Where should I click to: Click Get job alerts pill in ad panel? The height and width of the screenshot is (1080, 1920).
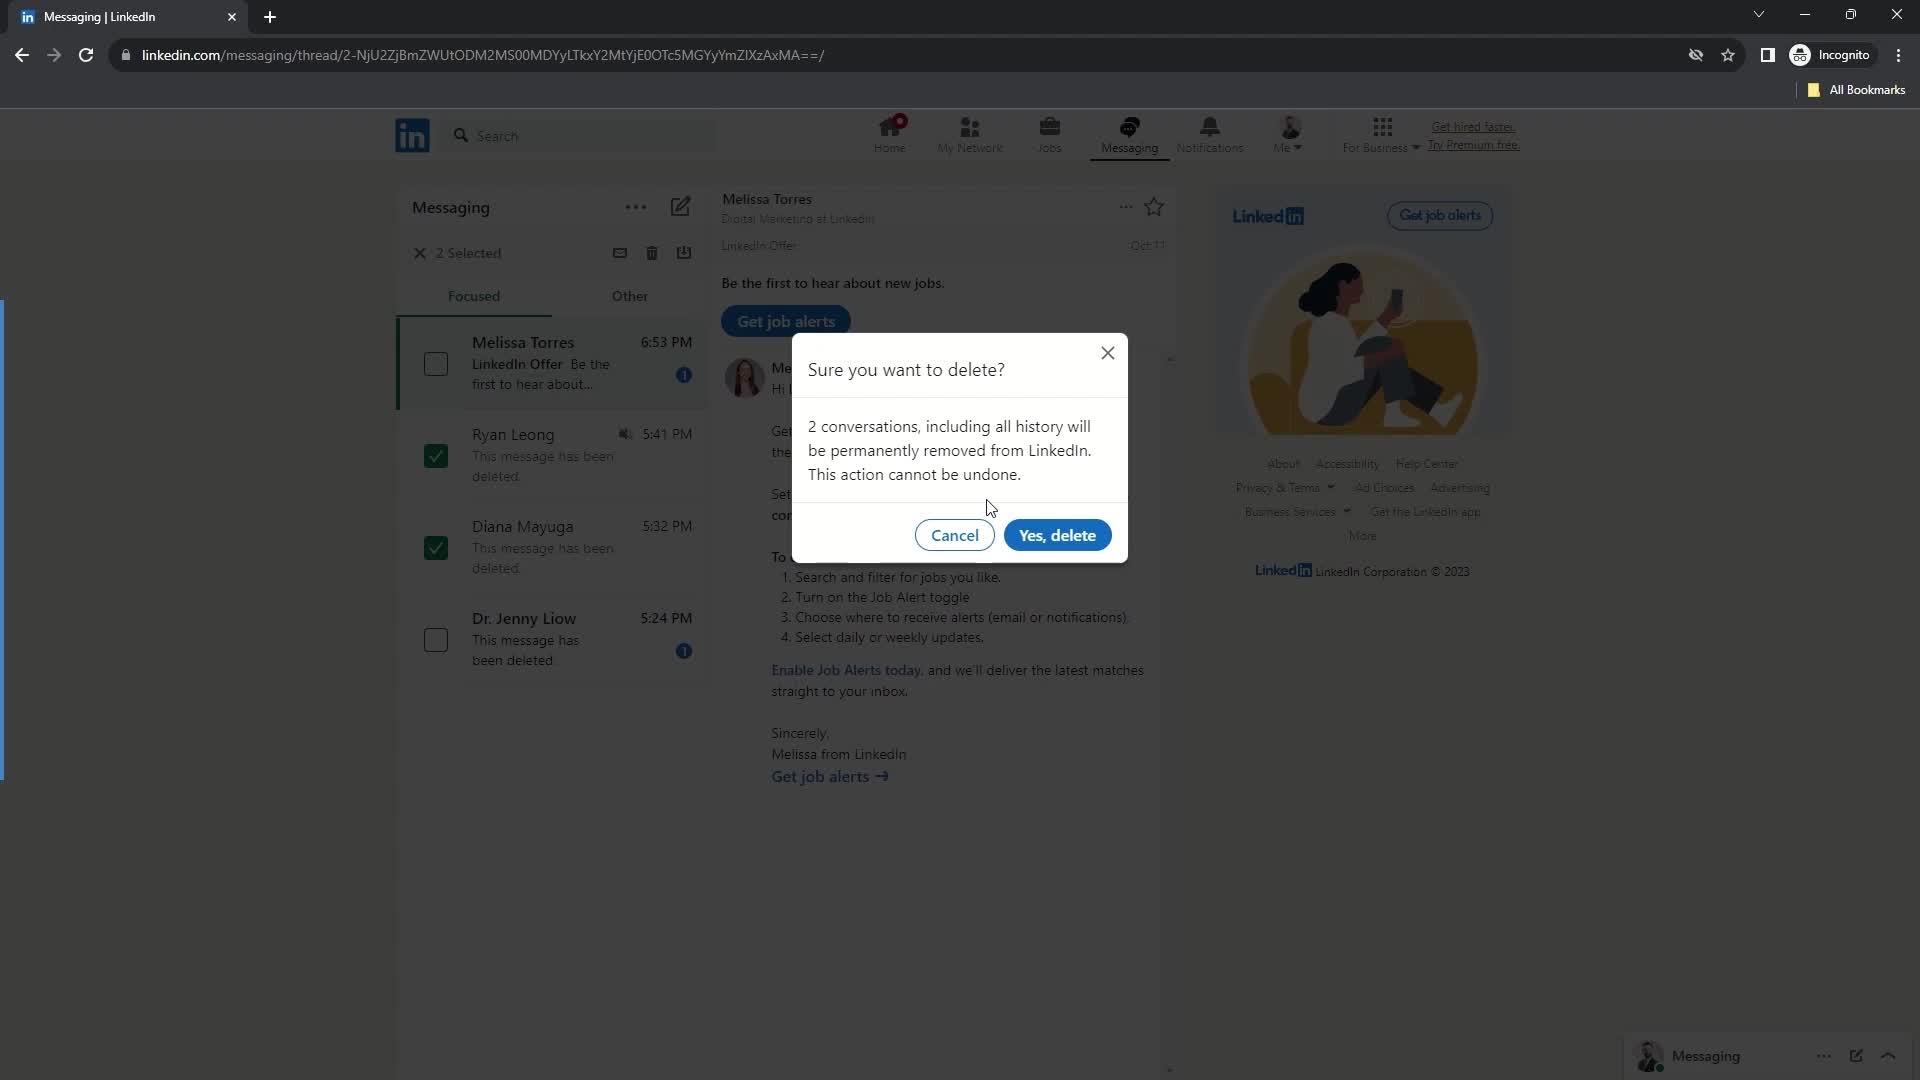click(x=1440, y=215)
